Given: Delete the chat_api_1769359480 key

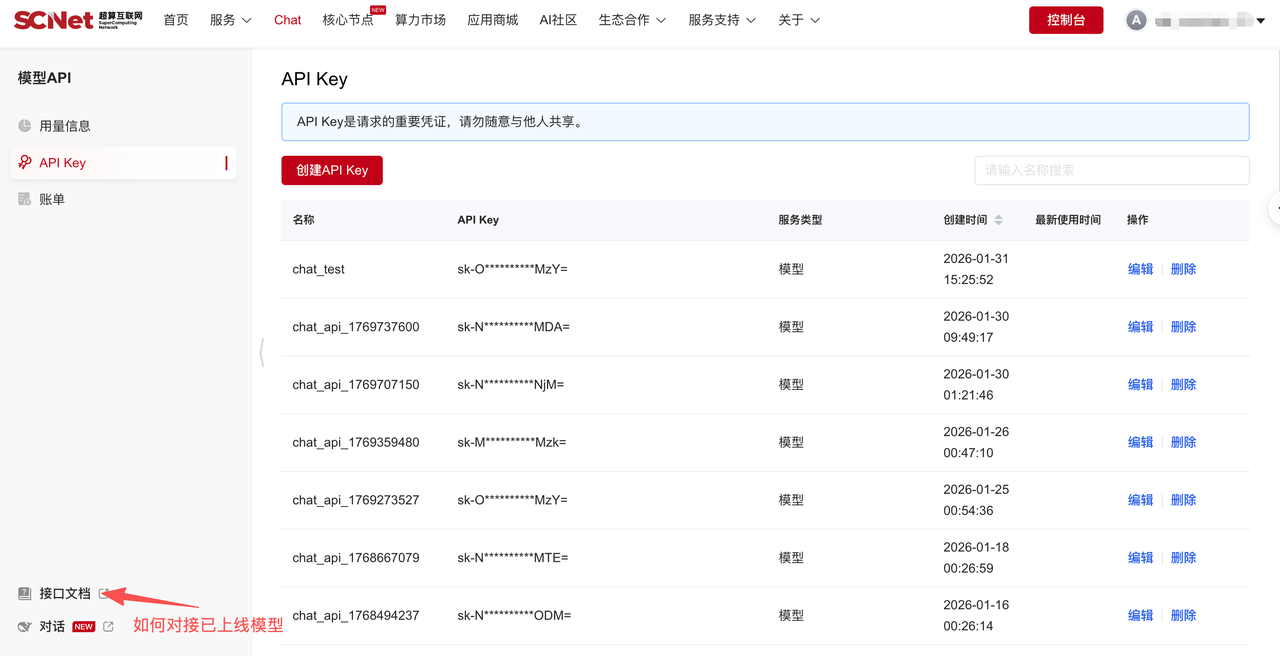Looking at the screenshot, I should click(x=1183, y=442).
